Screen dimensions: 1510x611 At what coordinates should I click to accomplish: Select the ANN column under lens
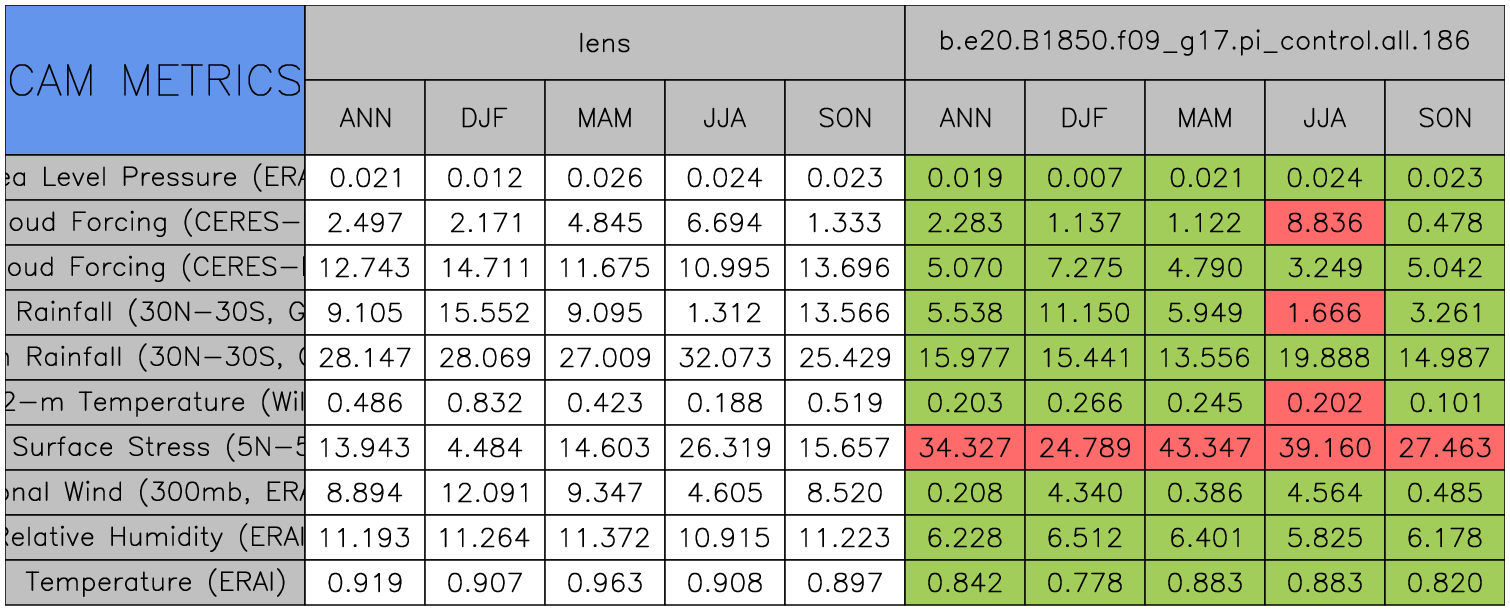(365, 118)
